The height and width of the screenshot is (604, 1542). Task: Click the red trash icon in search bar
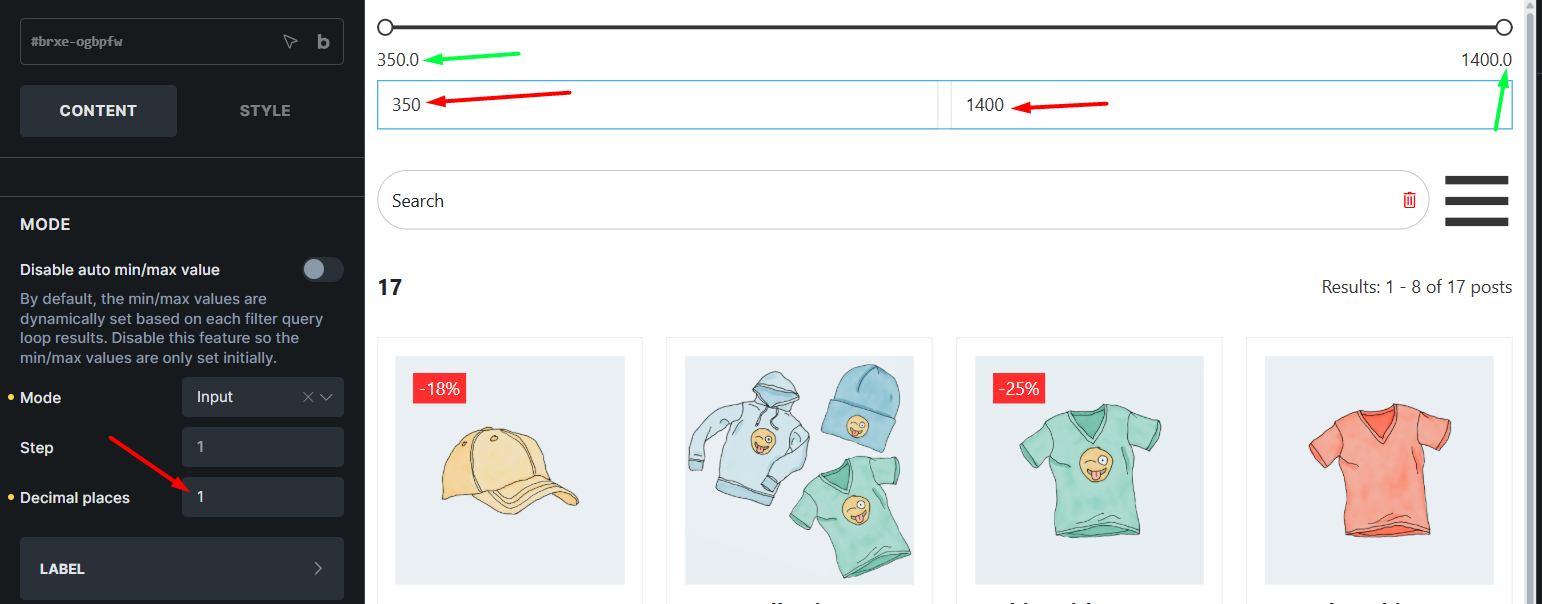[x=1409, y=200]
